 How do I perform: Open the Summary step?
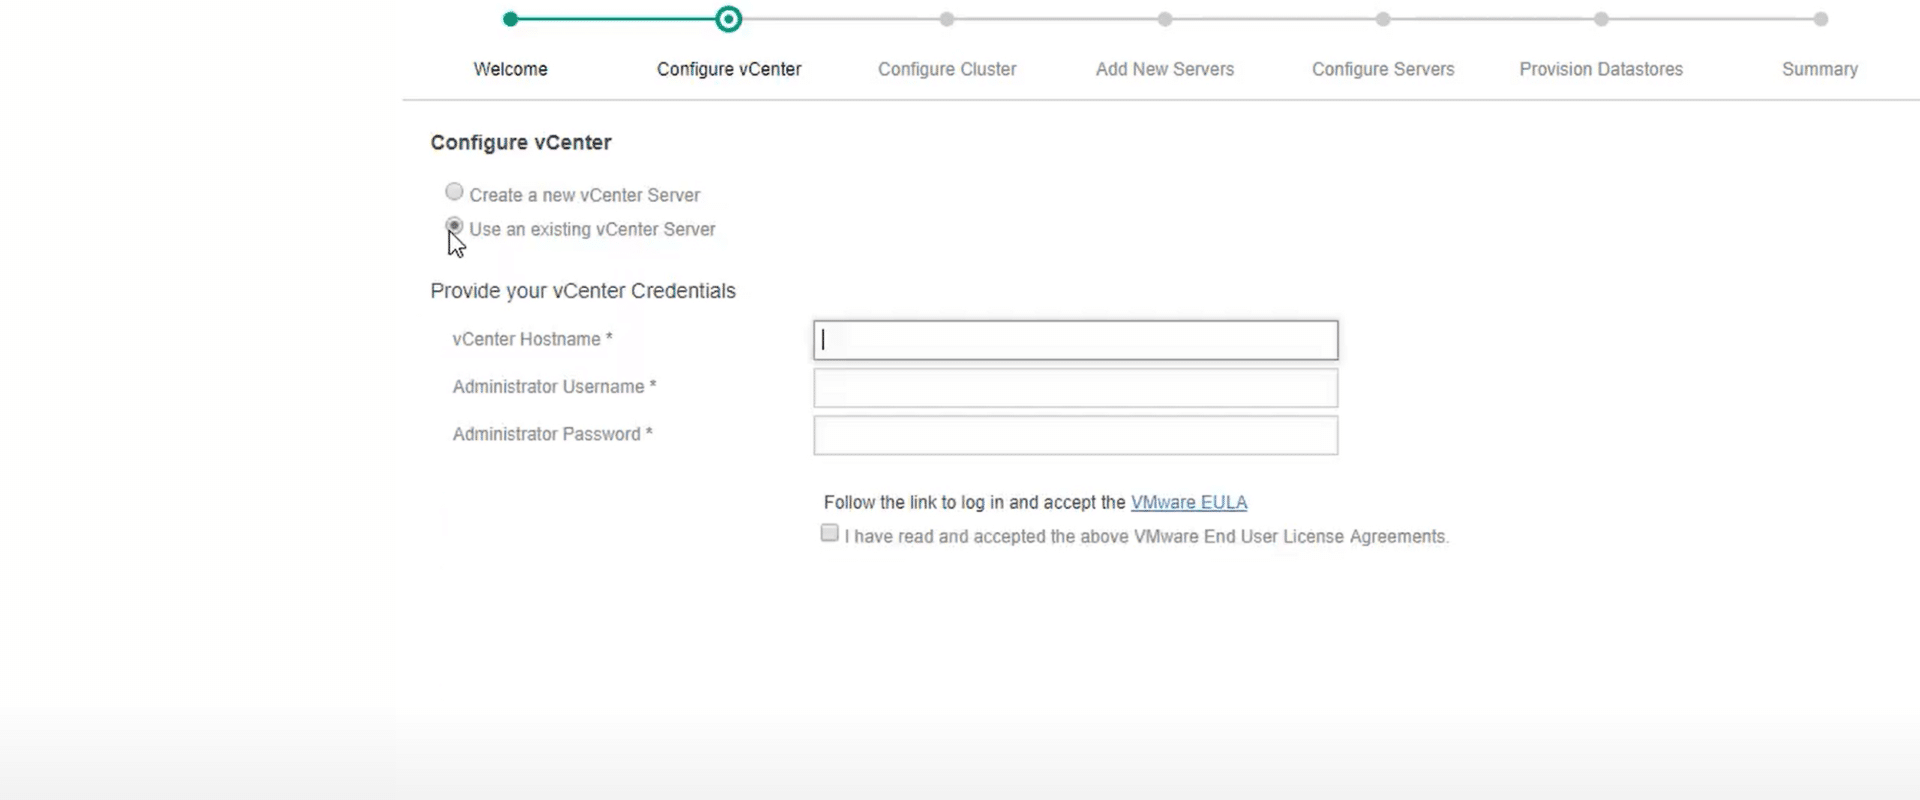point(1820,69)
